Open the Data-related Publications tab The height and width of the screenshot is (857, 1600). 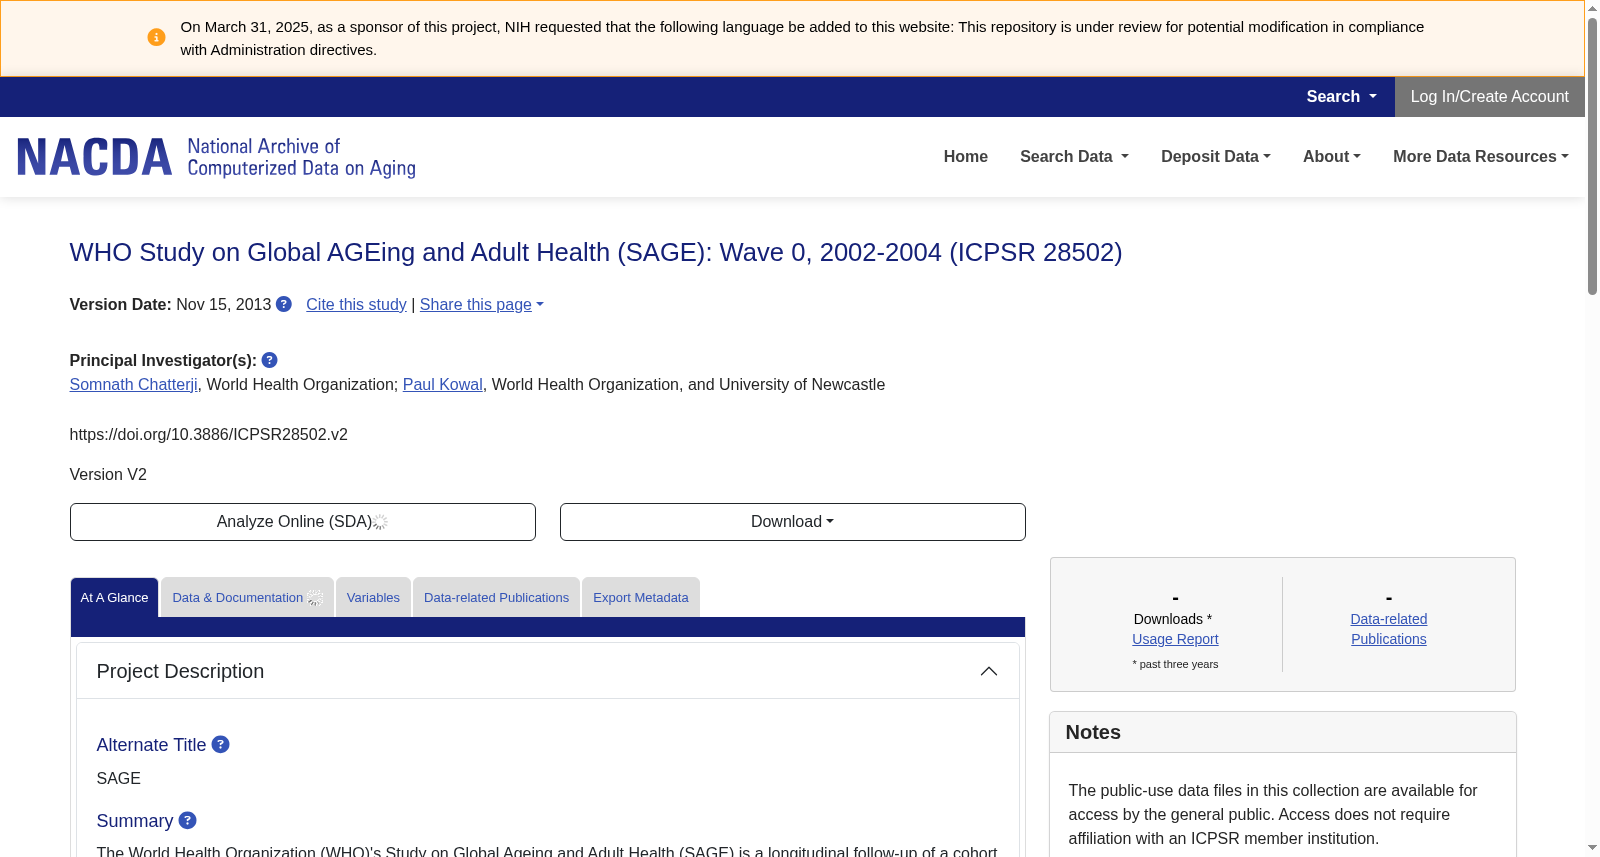point(496,598)
